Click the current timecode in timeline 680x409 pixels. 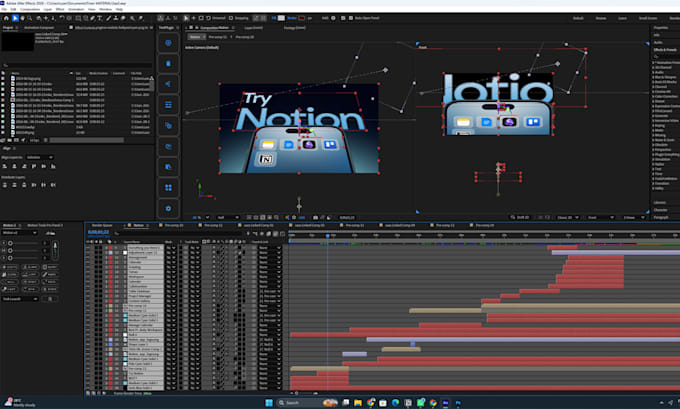coord(98,232)
